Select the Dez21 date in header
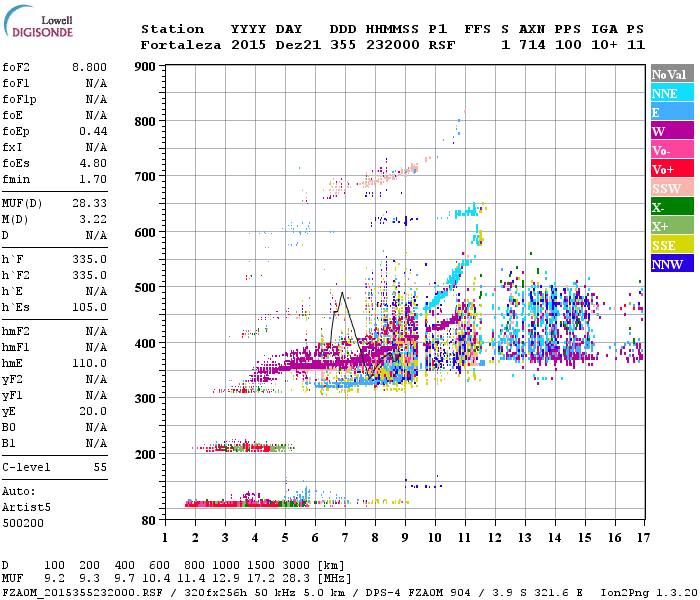Image resolution: width=700 pixels, height=600 pixels. pos(298,45)
